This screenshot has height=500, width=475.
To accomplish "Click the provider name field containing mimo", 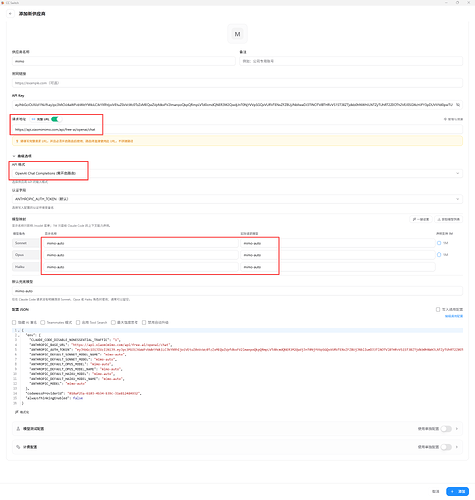I will (124, 61).
